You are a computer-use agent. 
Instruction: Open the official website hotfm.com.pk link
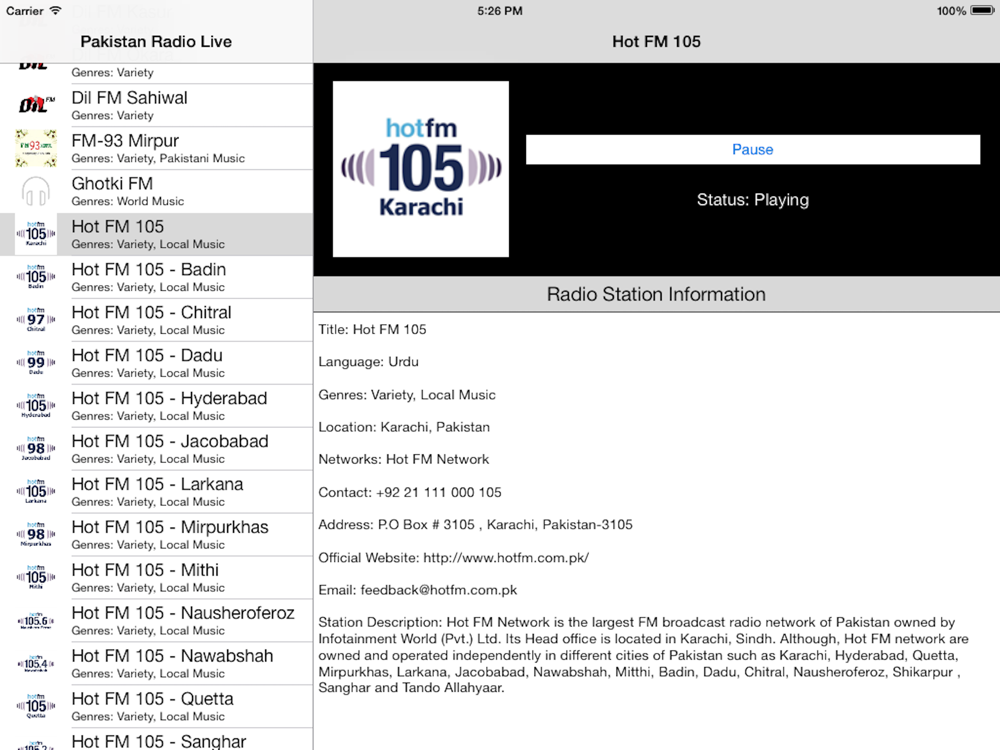(506, 557)
